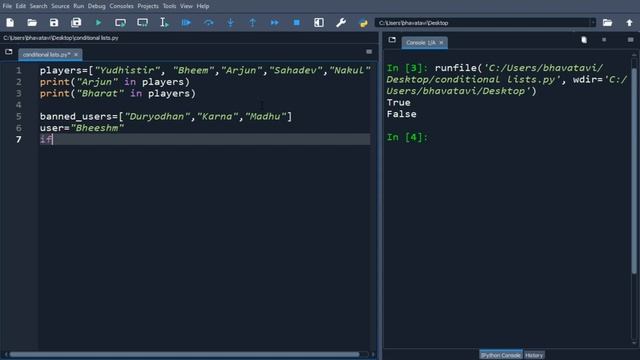
Task: Interrupt kernel stop icon in console
Action: (604, 40)
